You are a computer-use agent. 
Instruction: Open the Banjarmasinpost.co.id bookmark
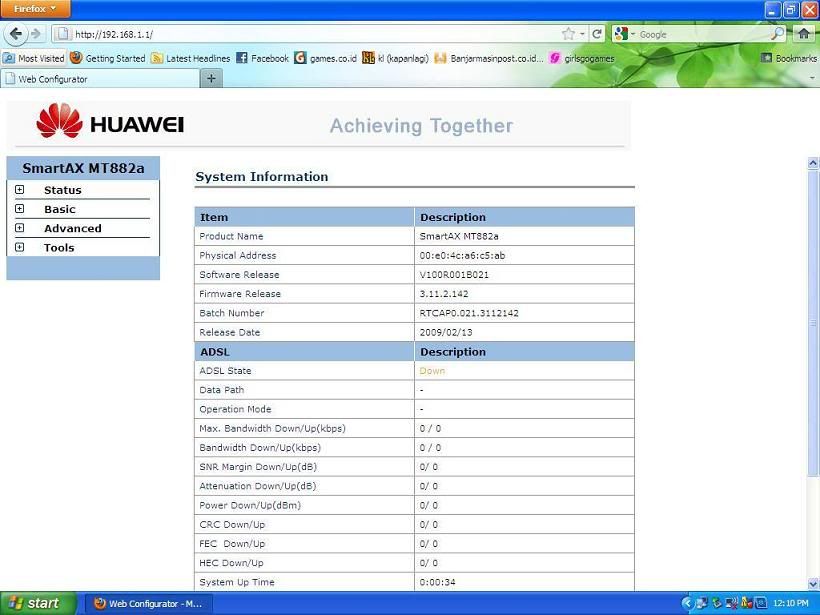click(488, 58)
